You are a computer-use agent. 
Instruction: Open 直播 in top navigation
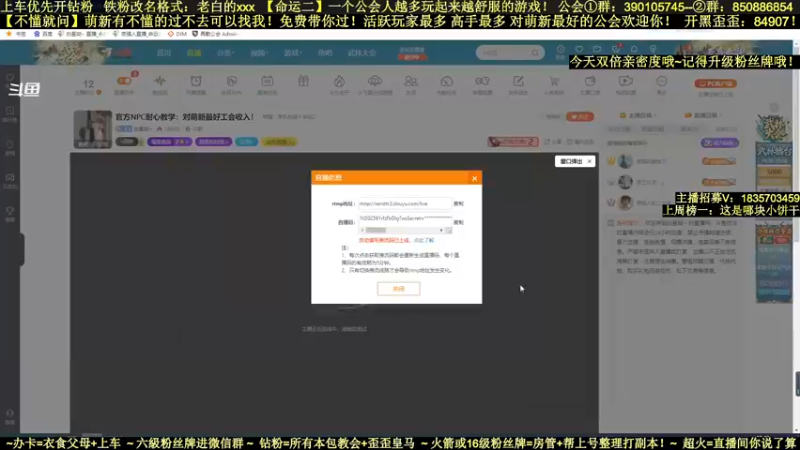tap(194, 53)
